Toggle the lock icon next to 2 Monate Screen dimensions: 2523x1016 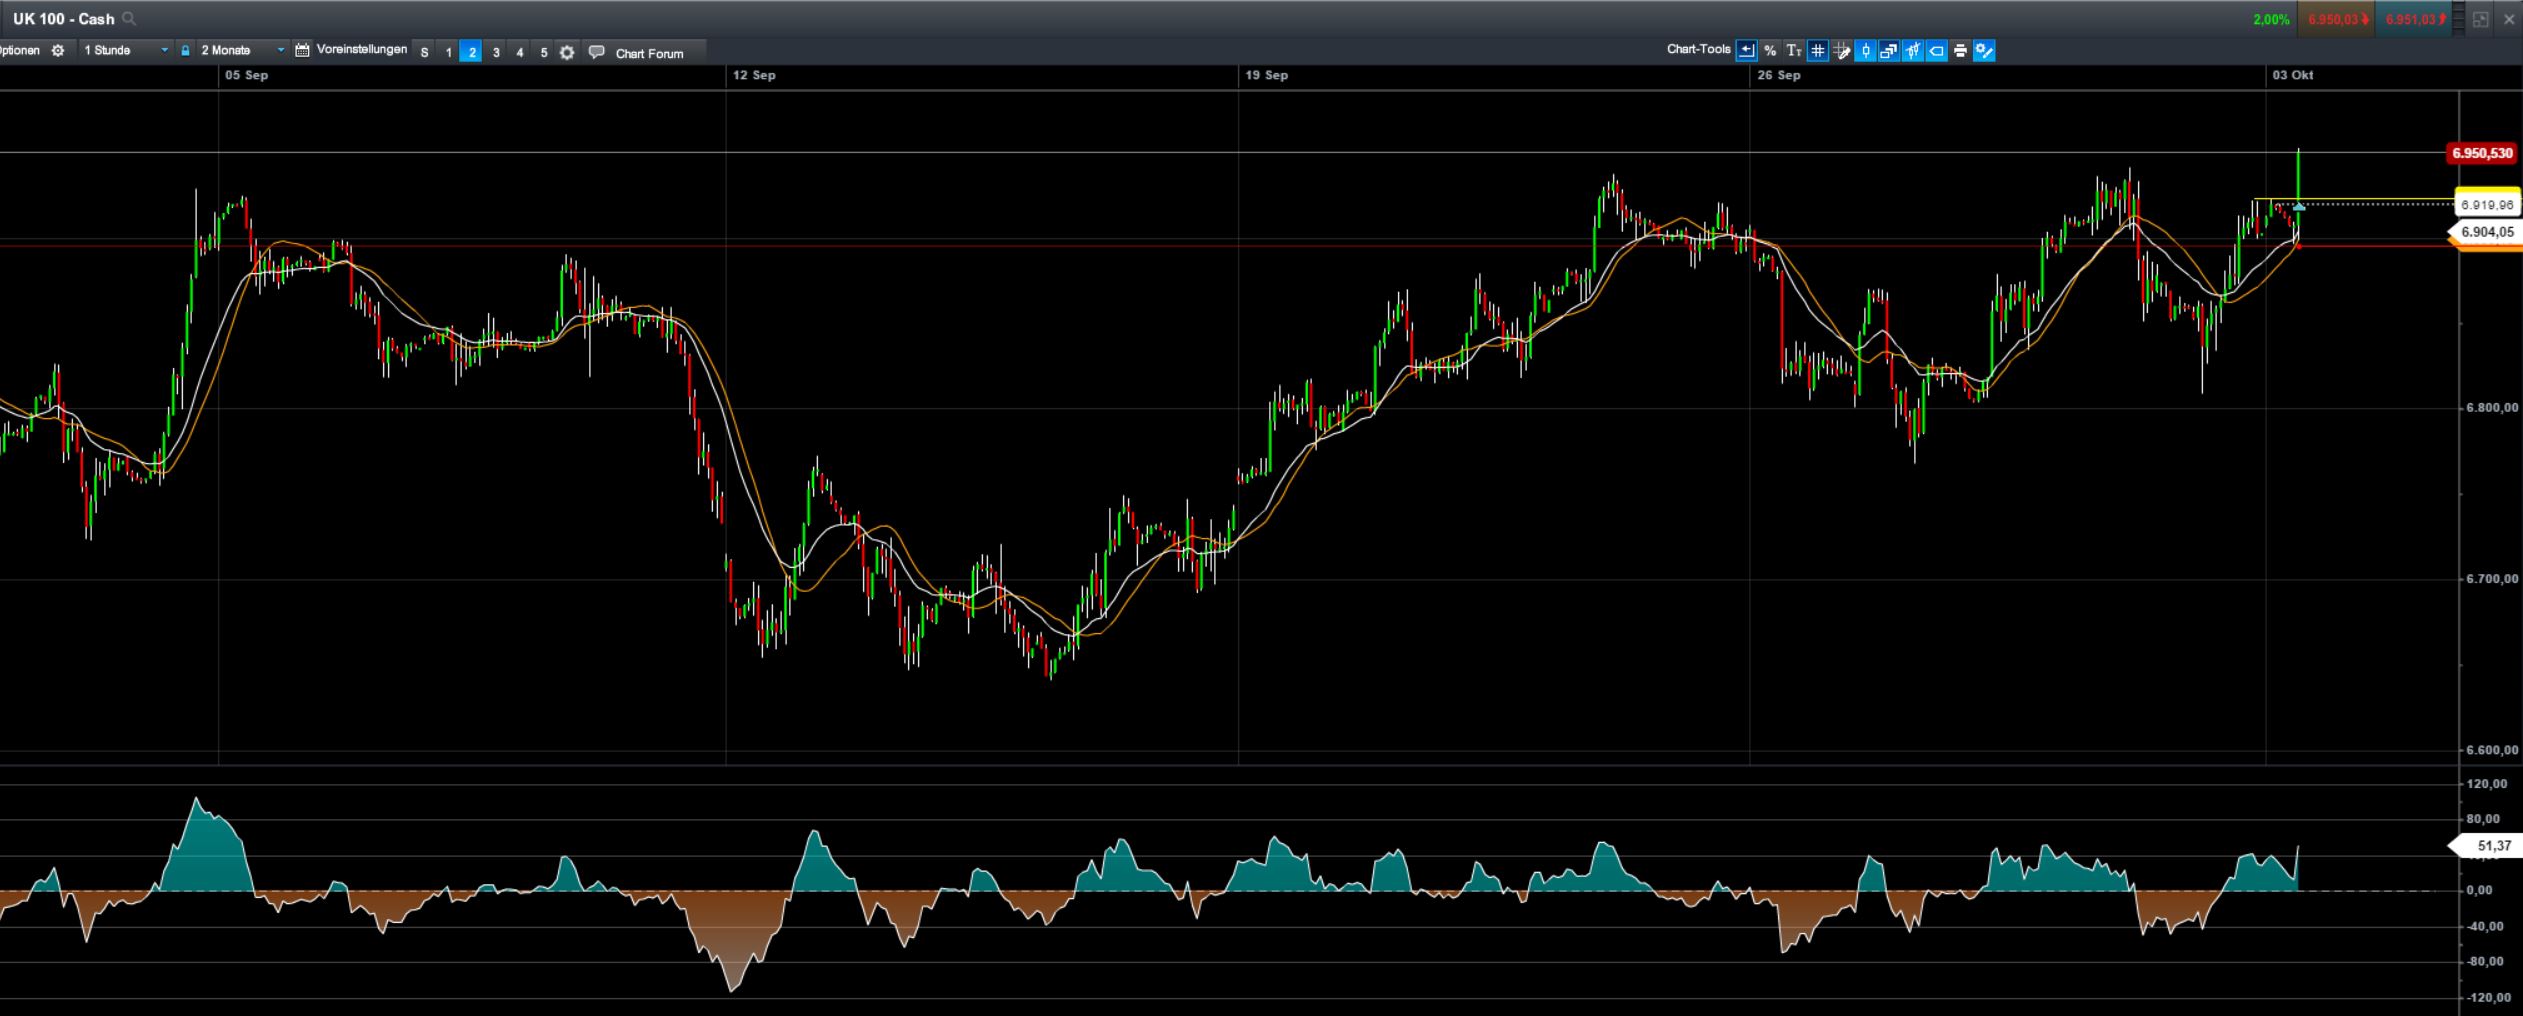[x=184, y=50]
